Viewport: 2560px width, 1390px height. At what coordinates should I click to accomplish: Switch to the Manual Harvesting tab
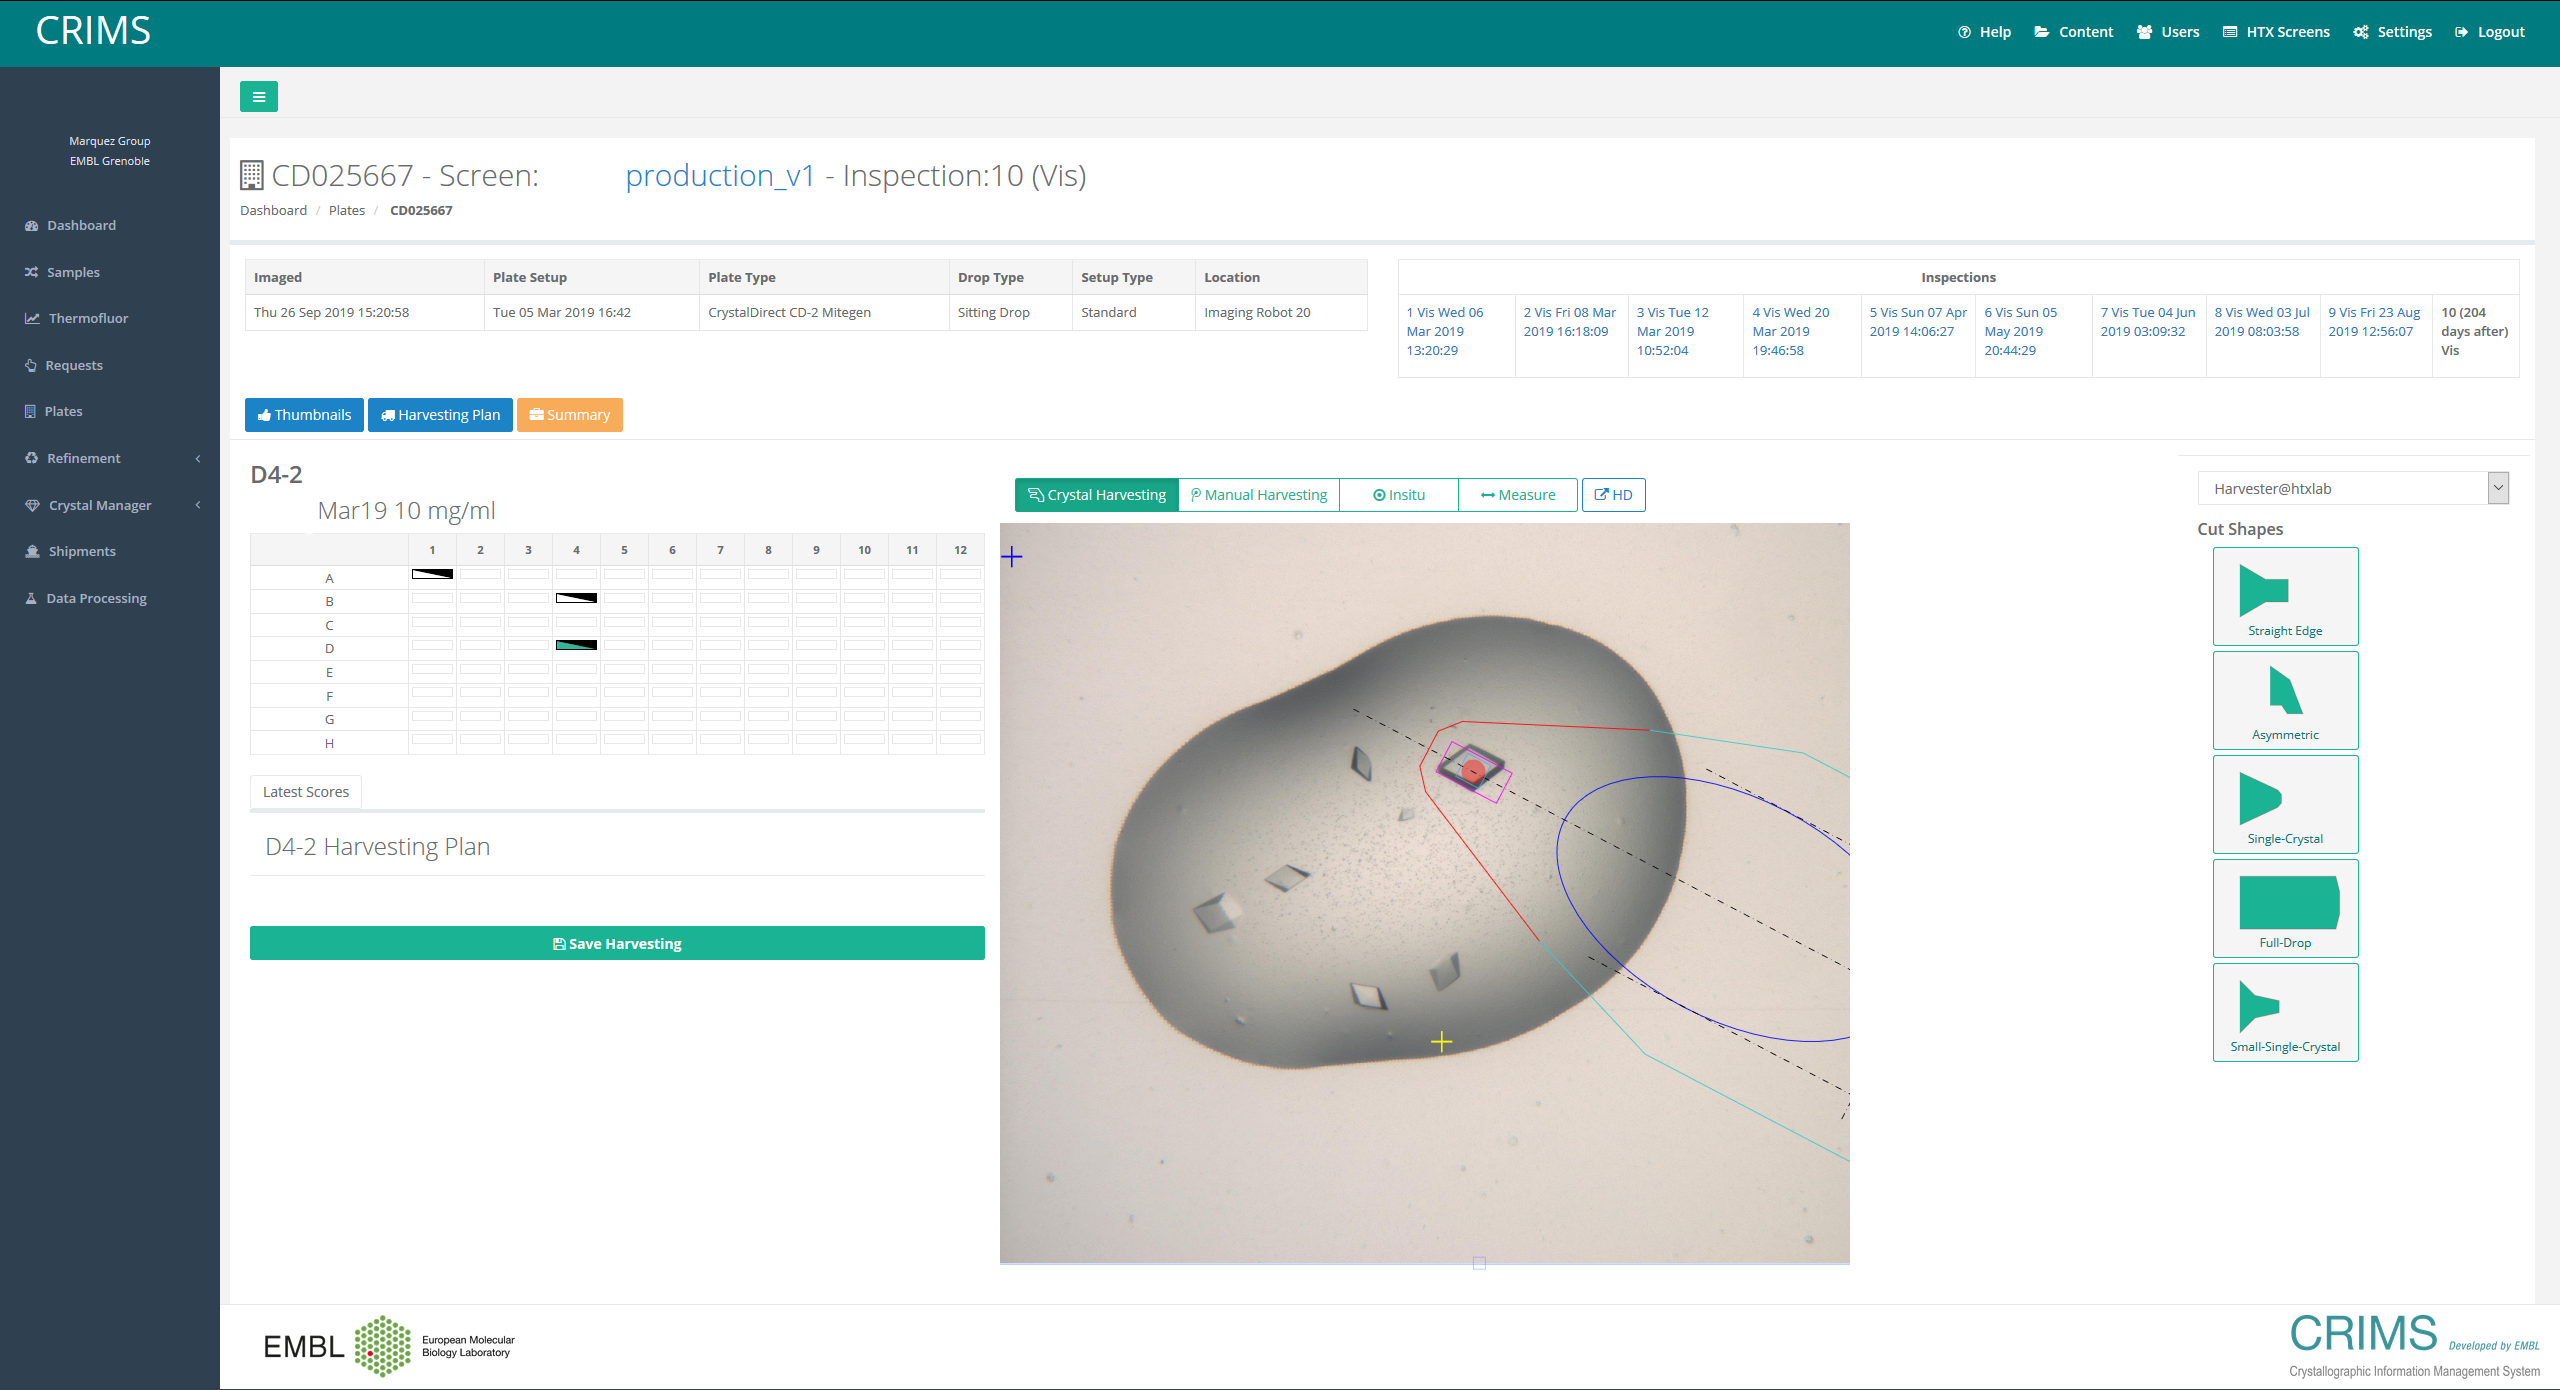pyautogui.click(x=1259, y=494)
